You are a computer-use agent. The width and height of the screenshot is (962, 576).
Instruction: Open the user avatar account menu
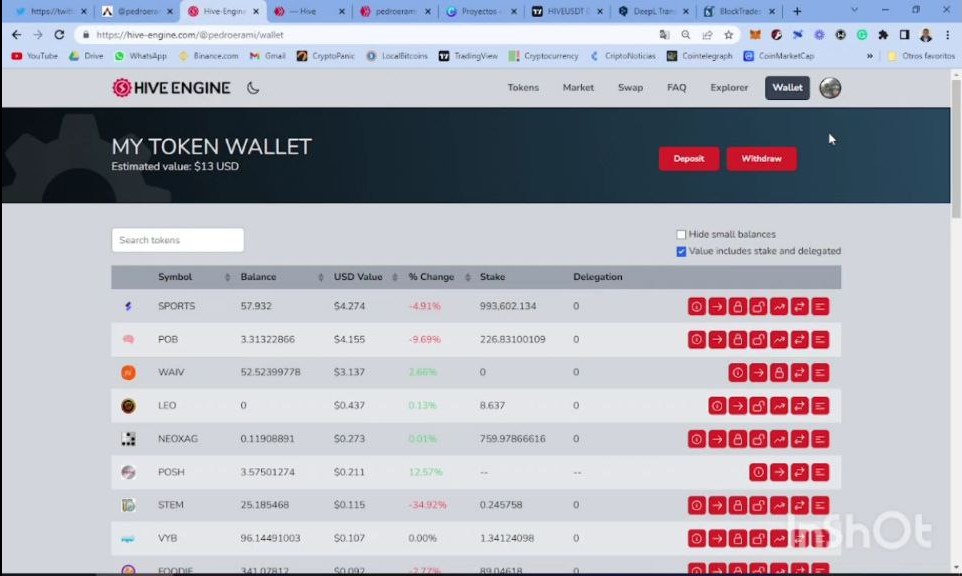click(830, 88)
